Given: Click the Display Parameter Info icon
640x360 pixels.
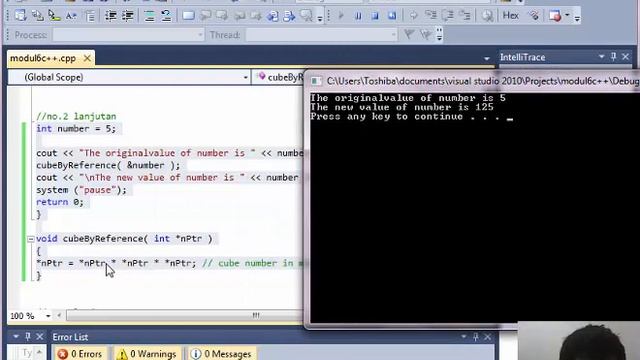Looking at the screenshot, I should (38, 16).
